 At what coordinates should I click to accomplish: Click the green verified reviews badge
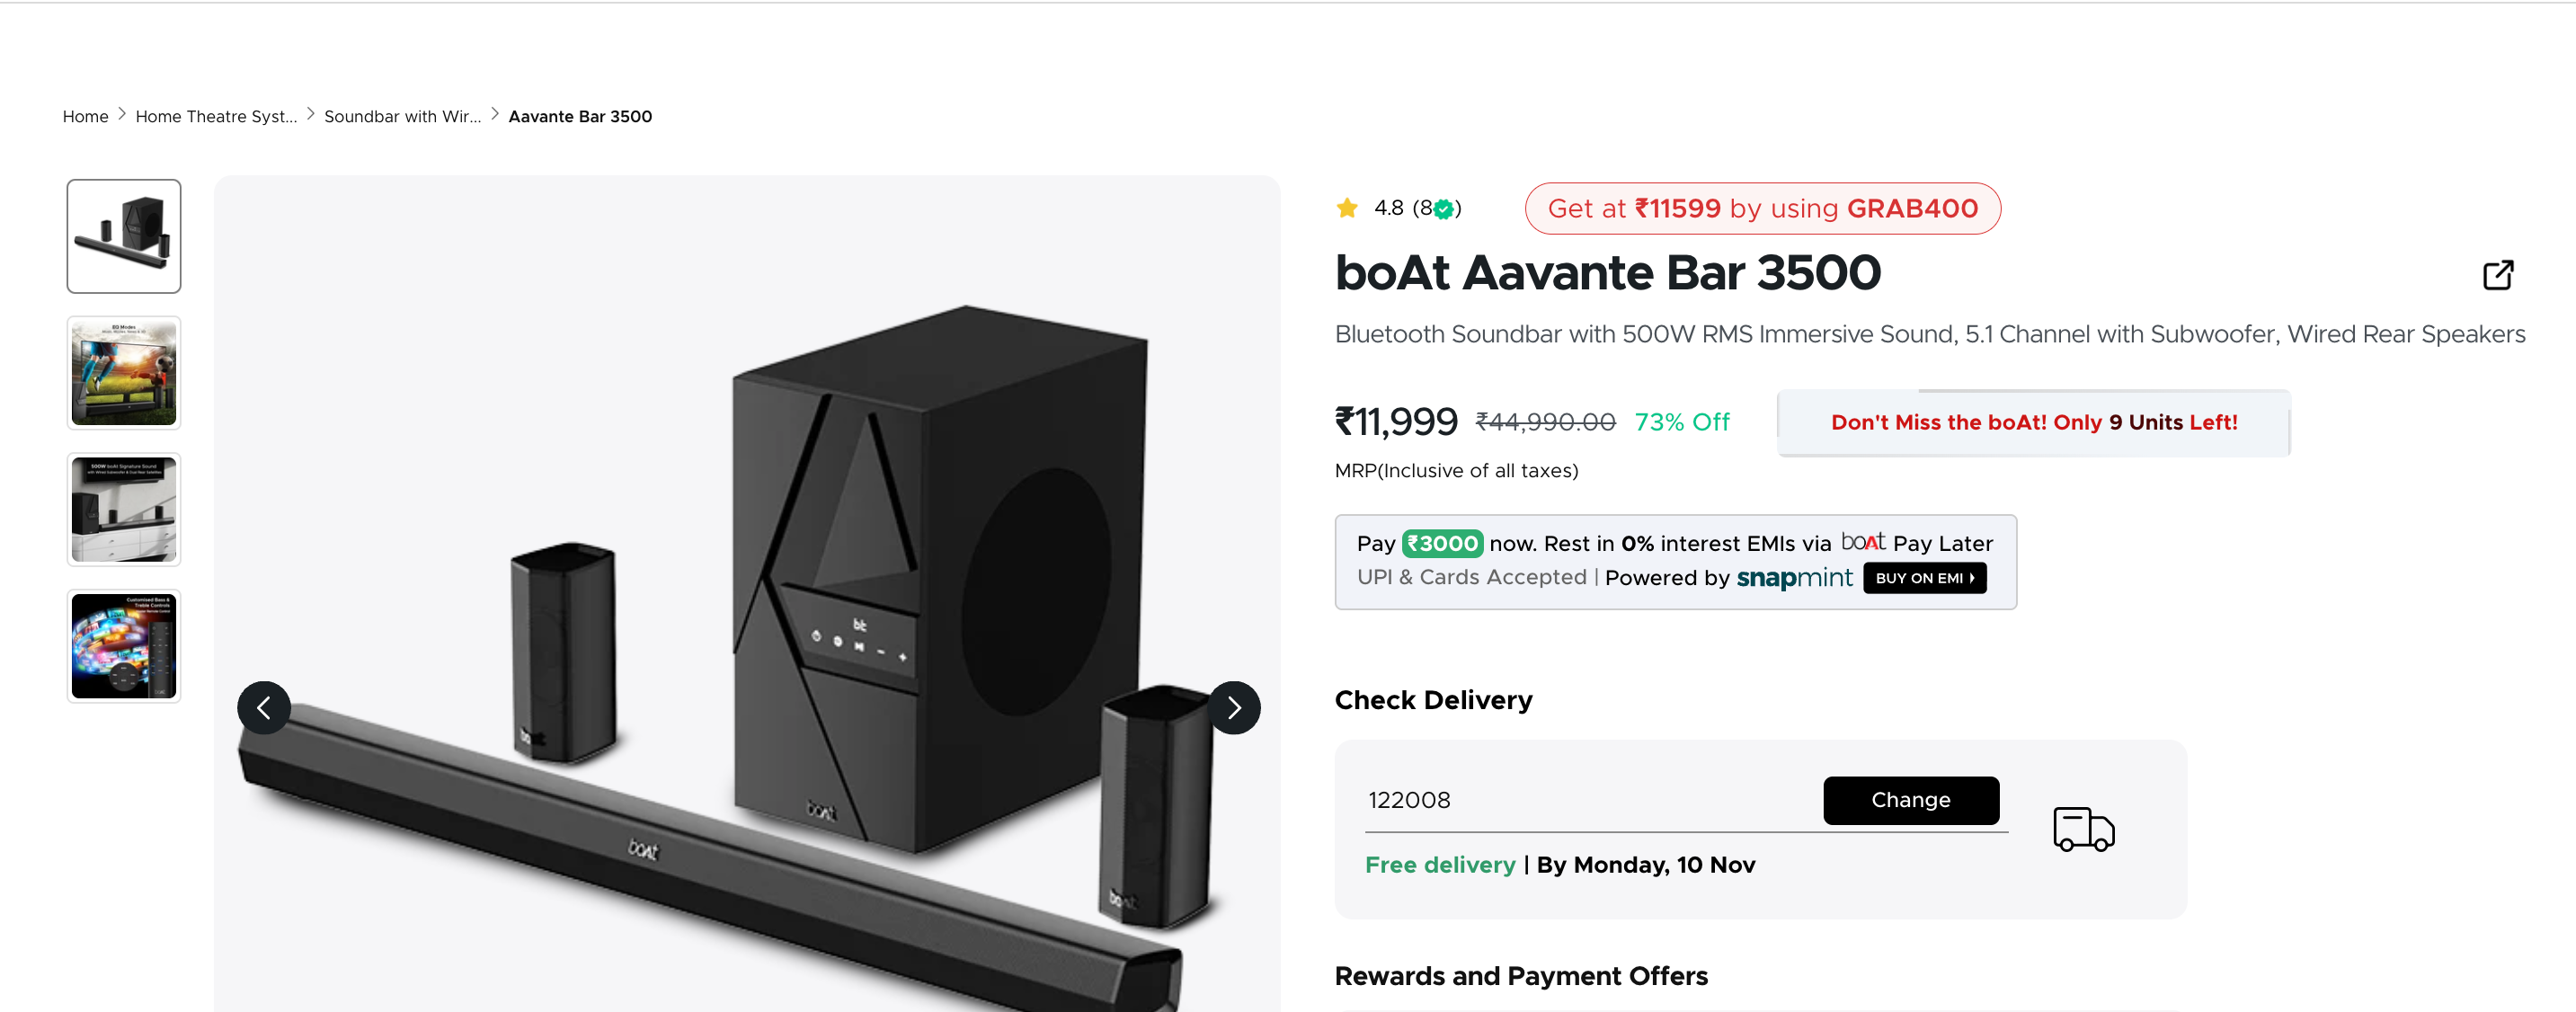point(1443,209)
